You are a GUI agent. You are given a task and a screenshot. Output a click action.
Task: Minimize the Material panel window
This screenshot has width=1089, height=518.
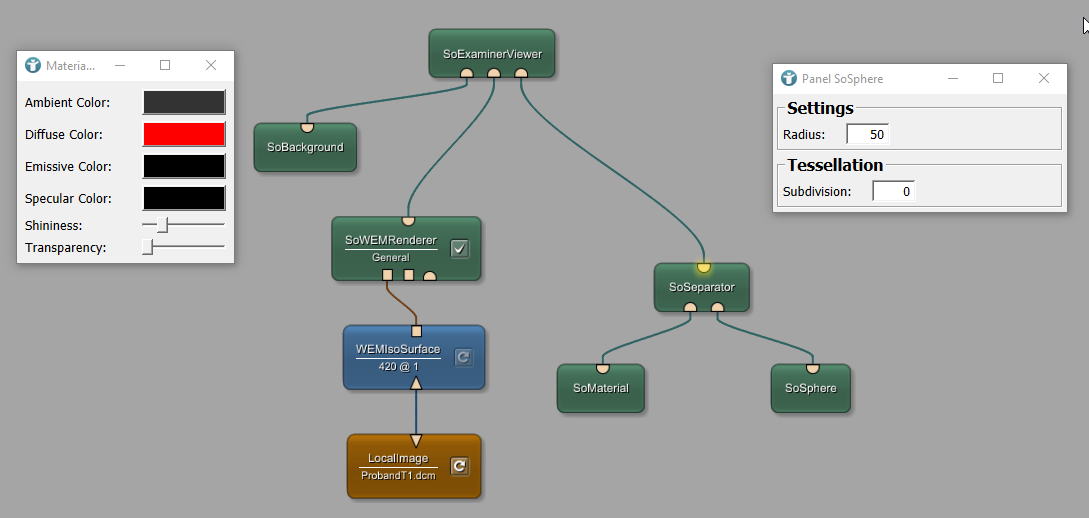tap(120, 66)
